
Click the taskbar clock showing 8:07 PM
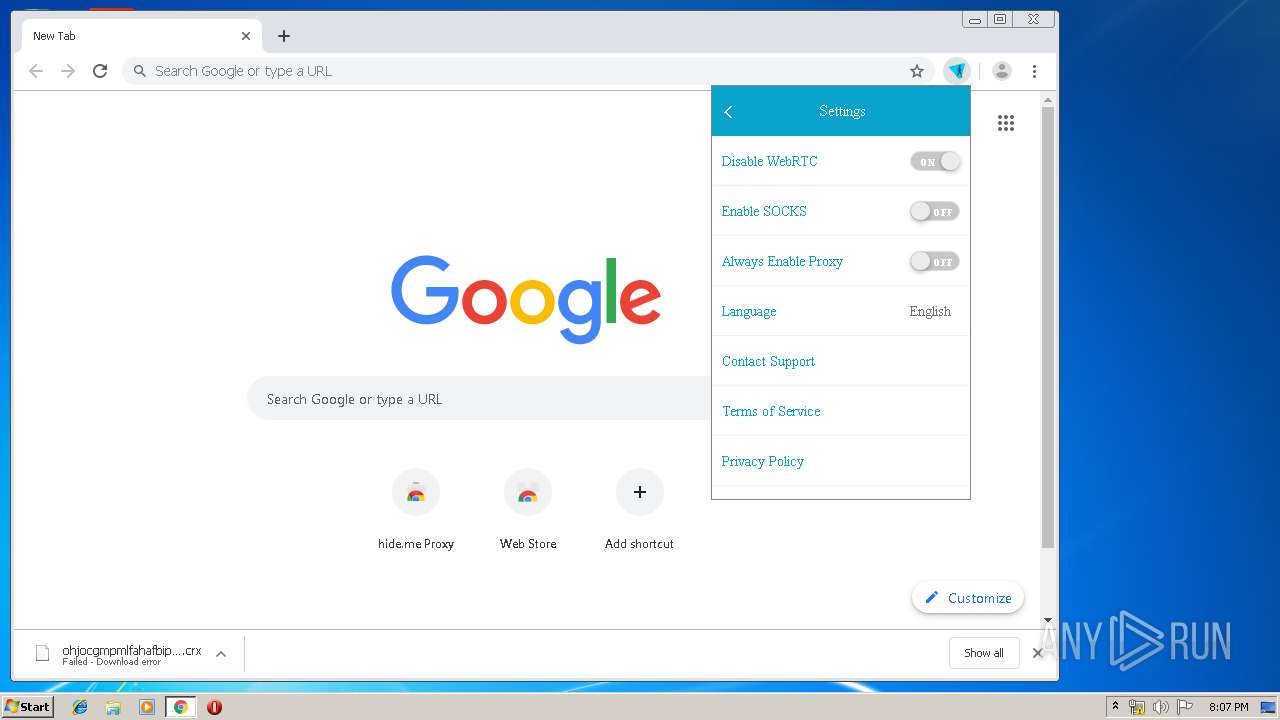click(x=1228, y=707)
